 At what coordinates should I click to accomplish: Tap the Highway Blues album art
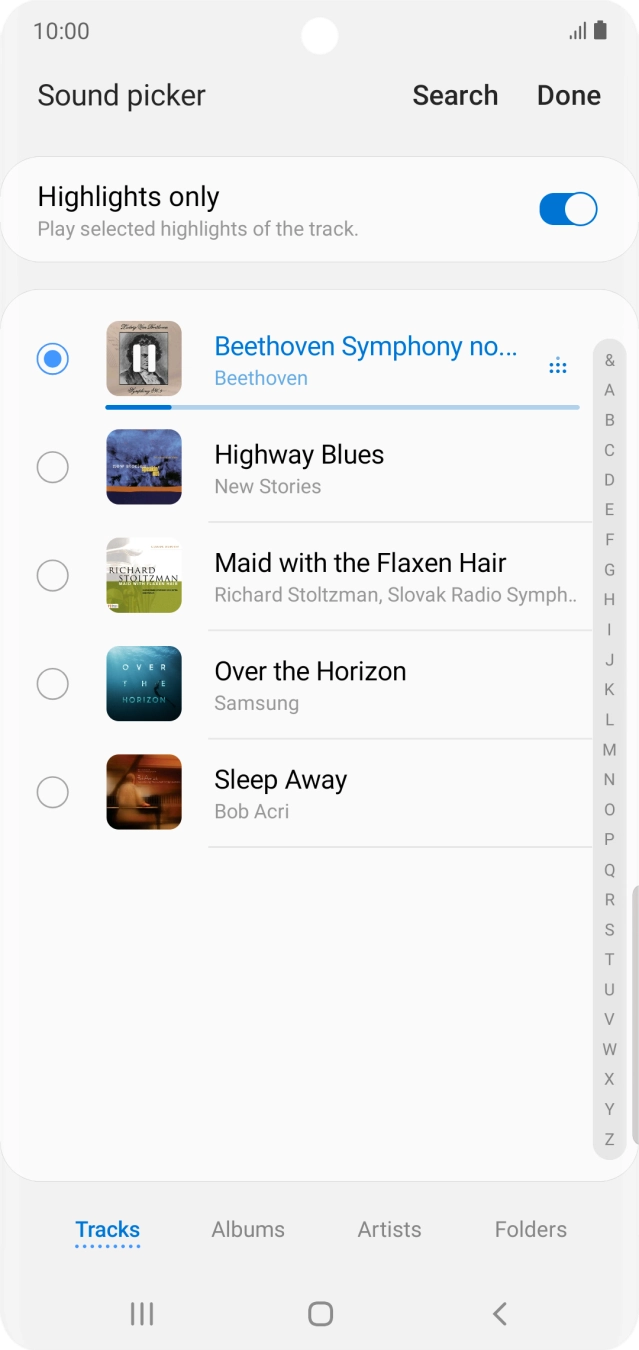(144, 467)
